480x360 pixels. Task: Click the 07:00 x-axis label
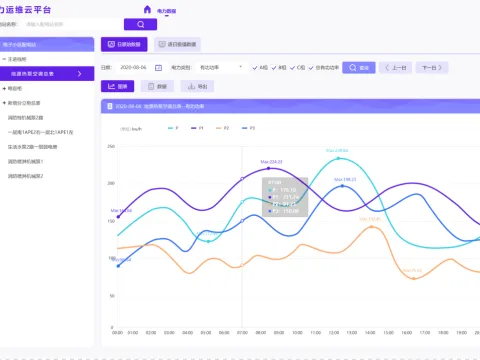[x=242, y=333]
